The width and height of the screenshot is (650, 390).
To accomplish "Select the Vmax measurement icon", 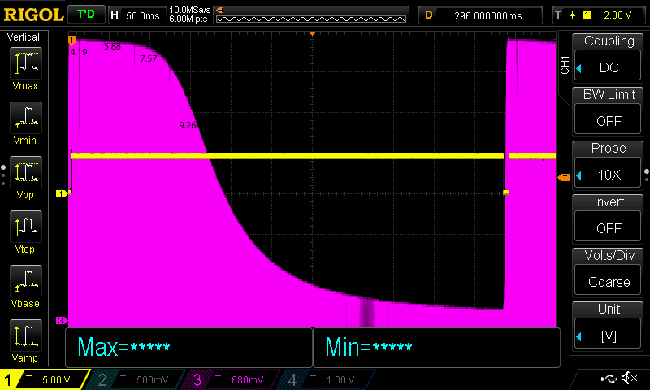I will coord(25,64).
